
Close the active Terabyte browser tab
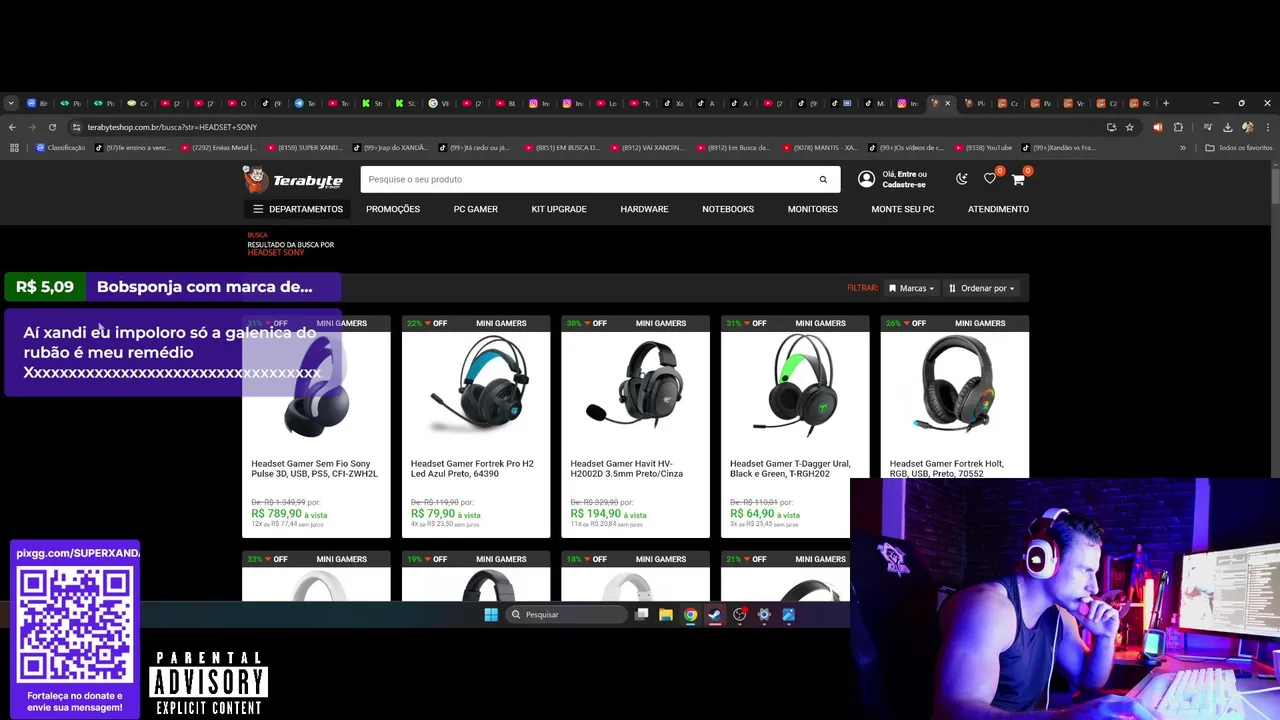click(x=948, y=103)
